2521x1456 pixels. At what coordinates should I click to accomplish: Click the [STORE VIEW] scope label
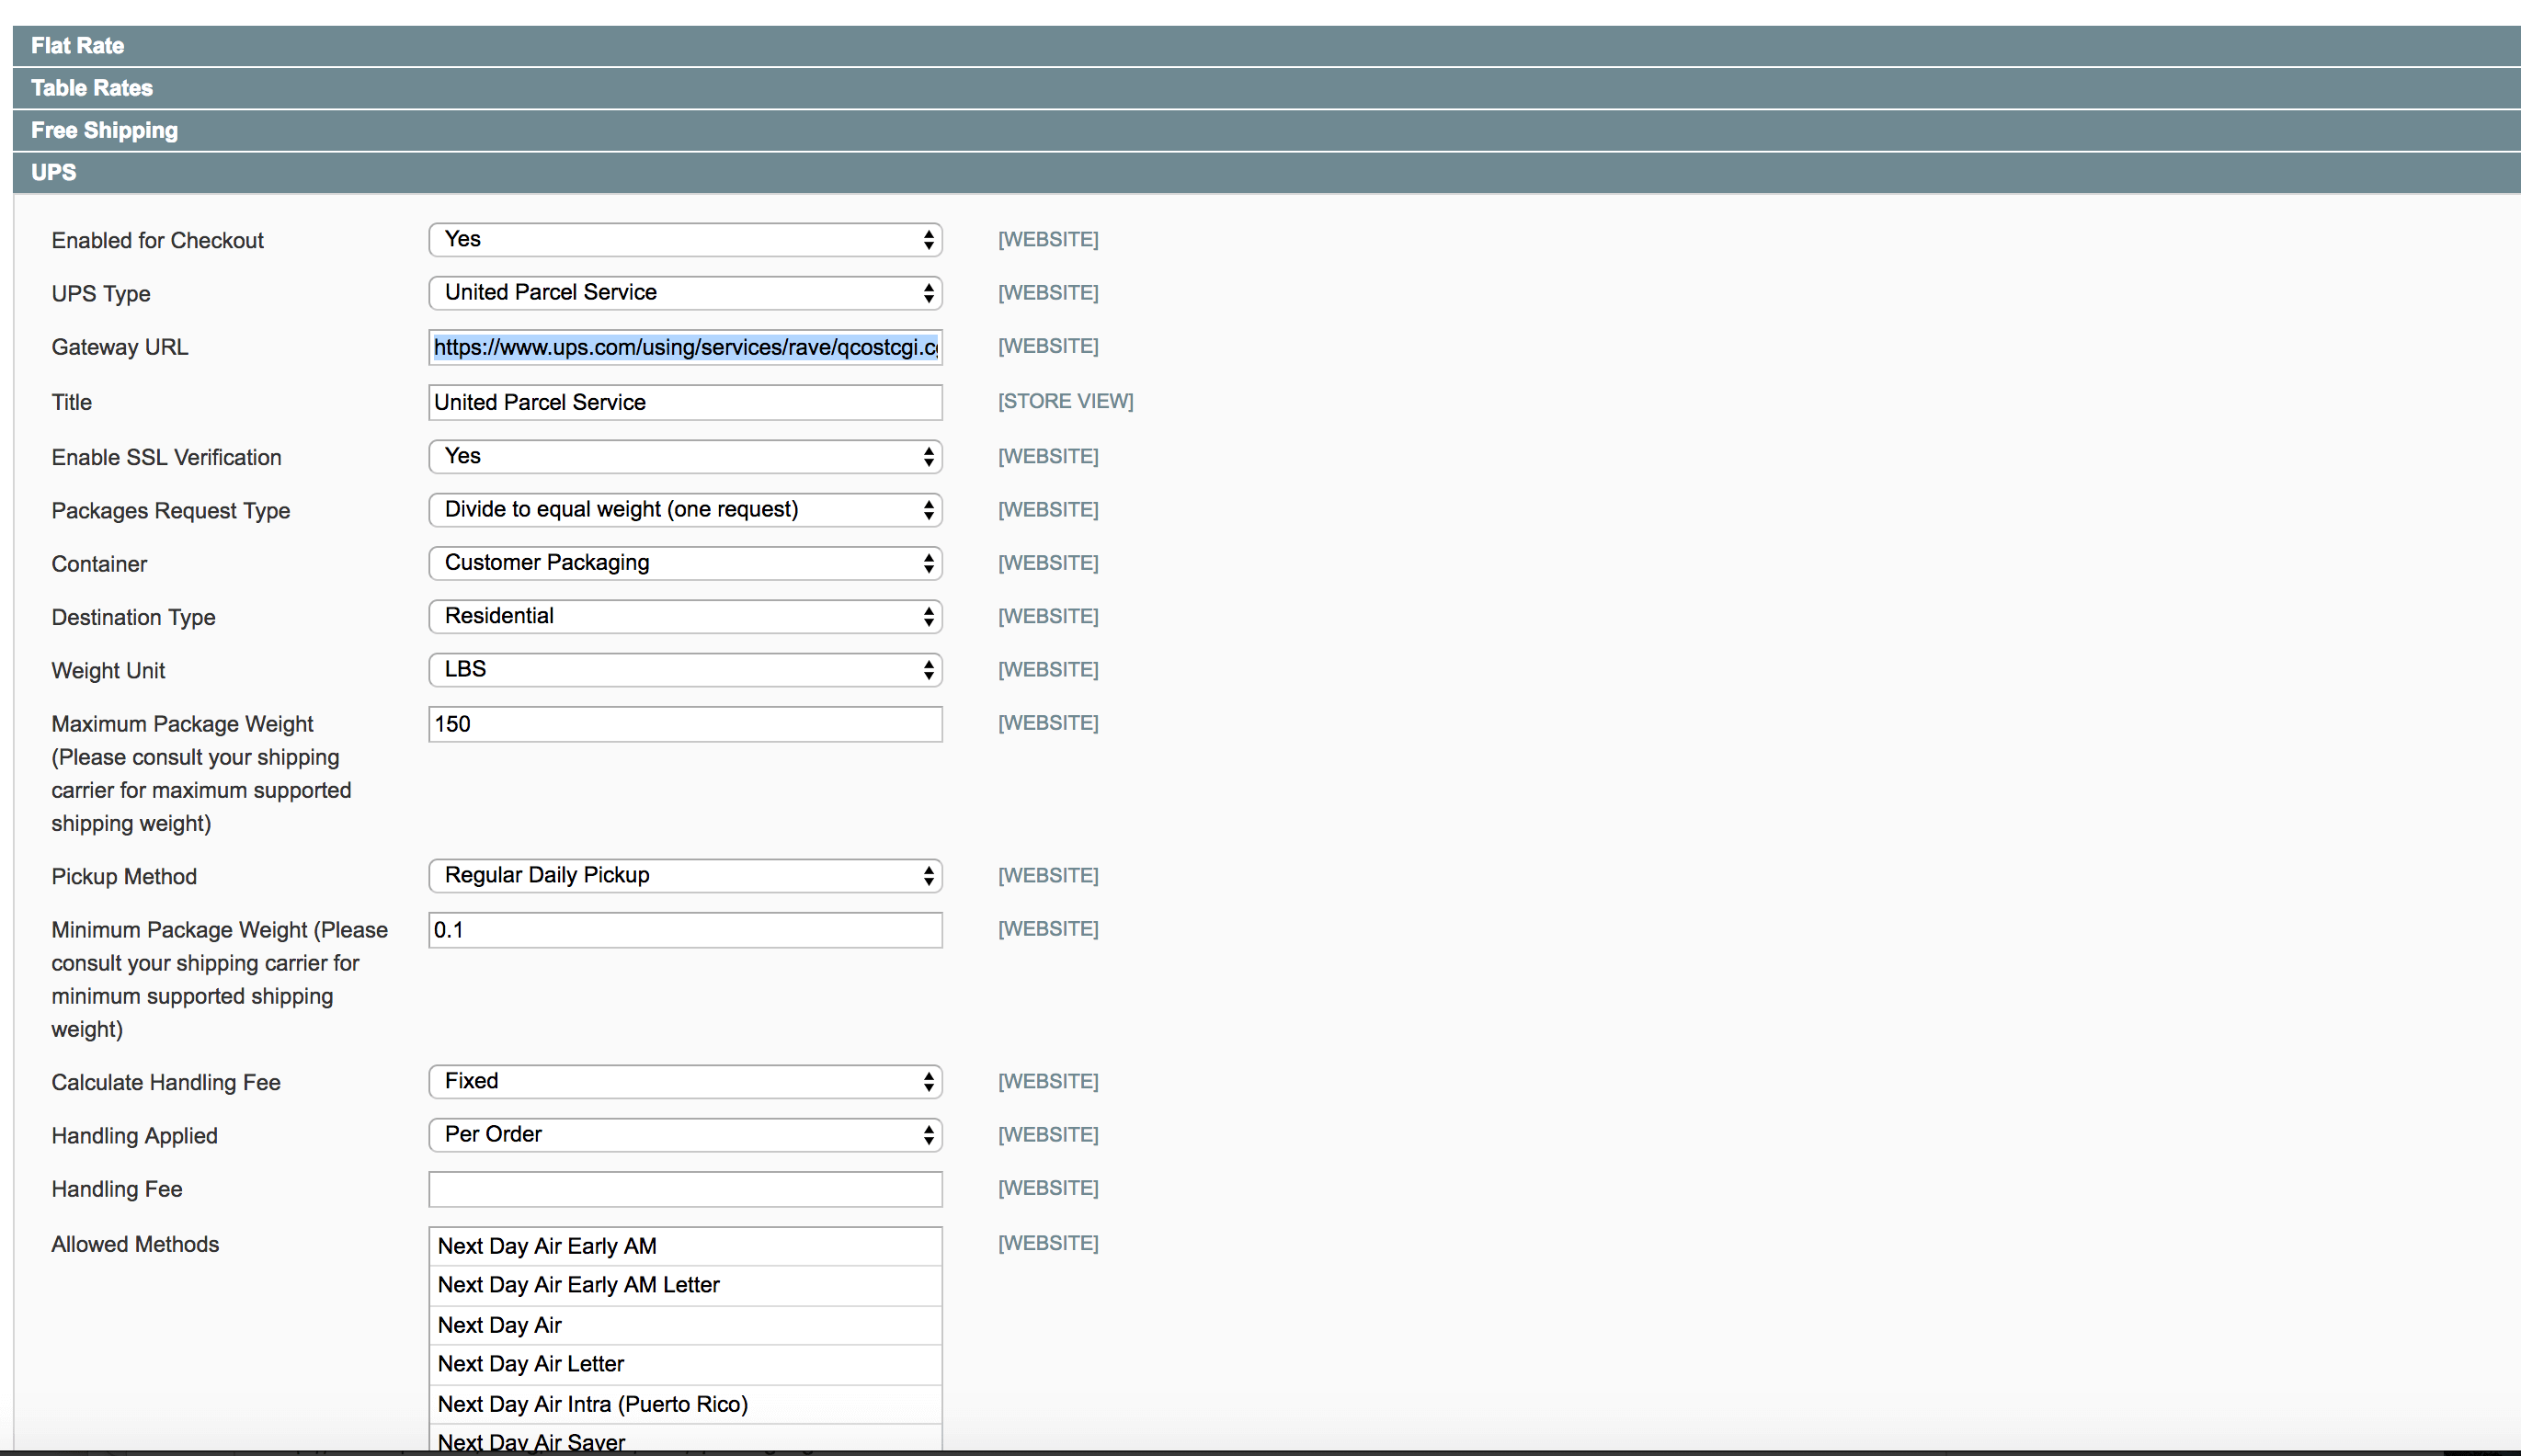pos(1065,401)
